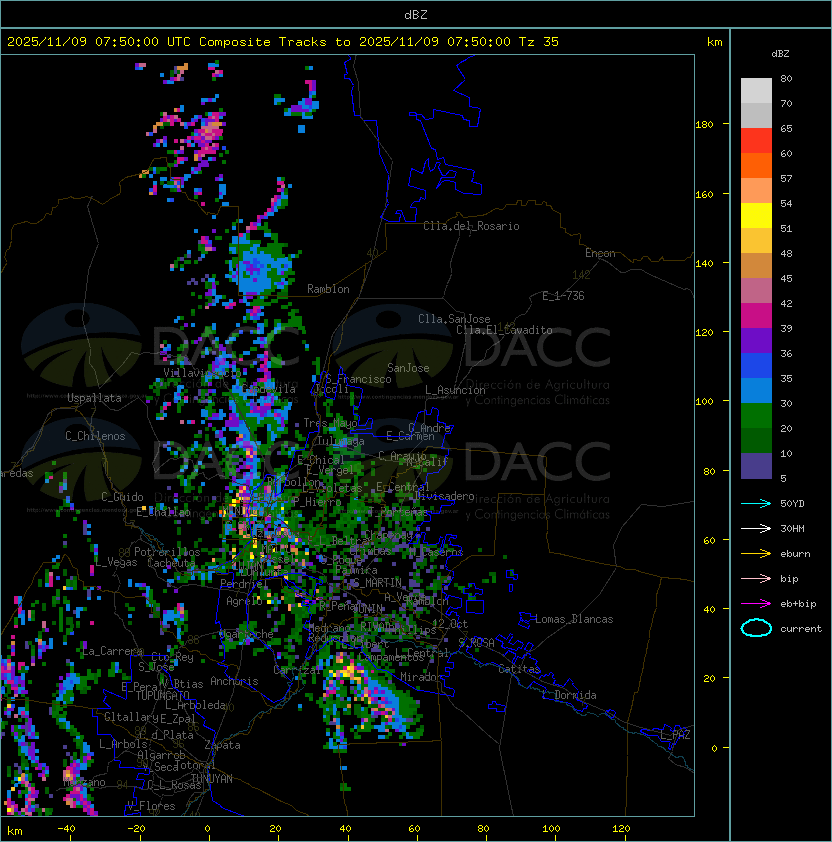The image size is (832, 842).
Task: Click the 'E_1-736' map label
Action: coord(563,296)
